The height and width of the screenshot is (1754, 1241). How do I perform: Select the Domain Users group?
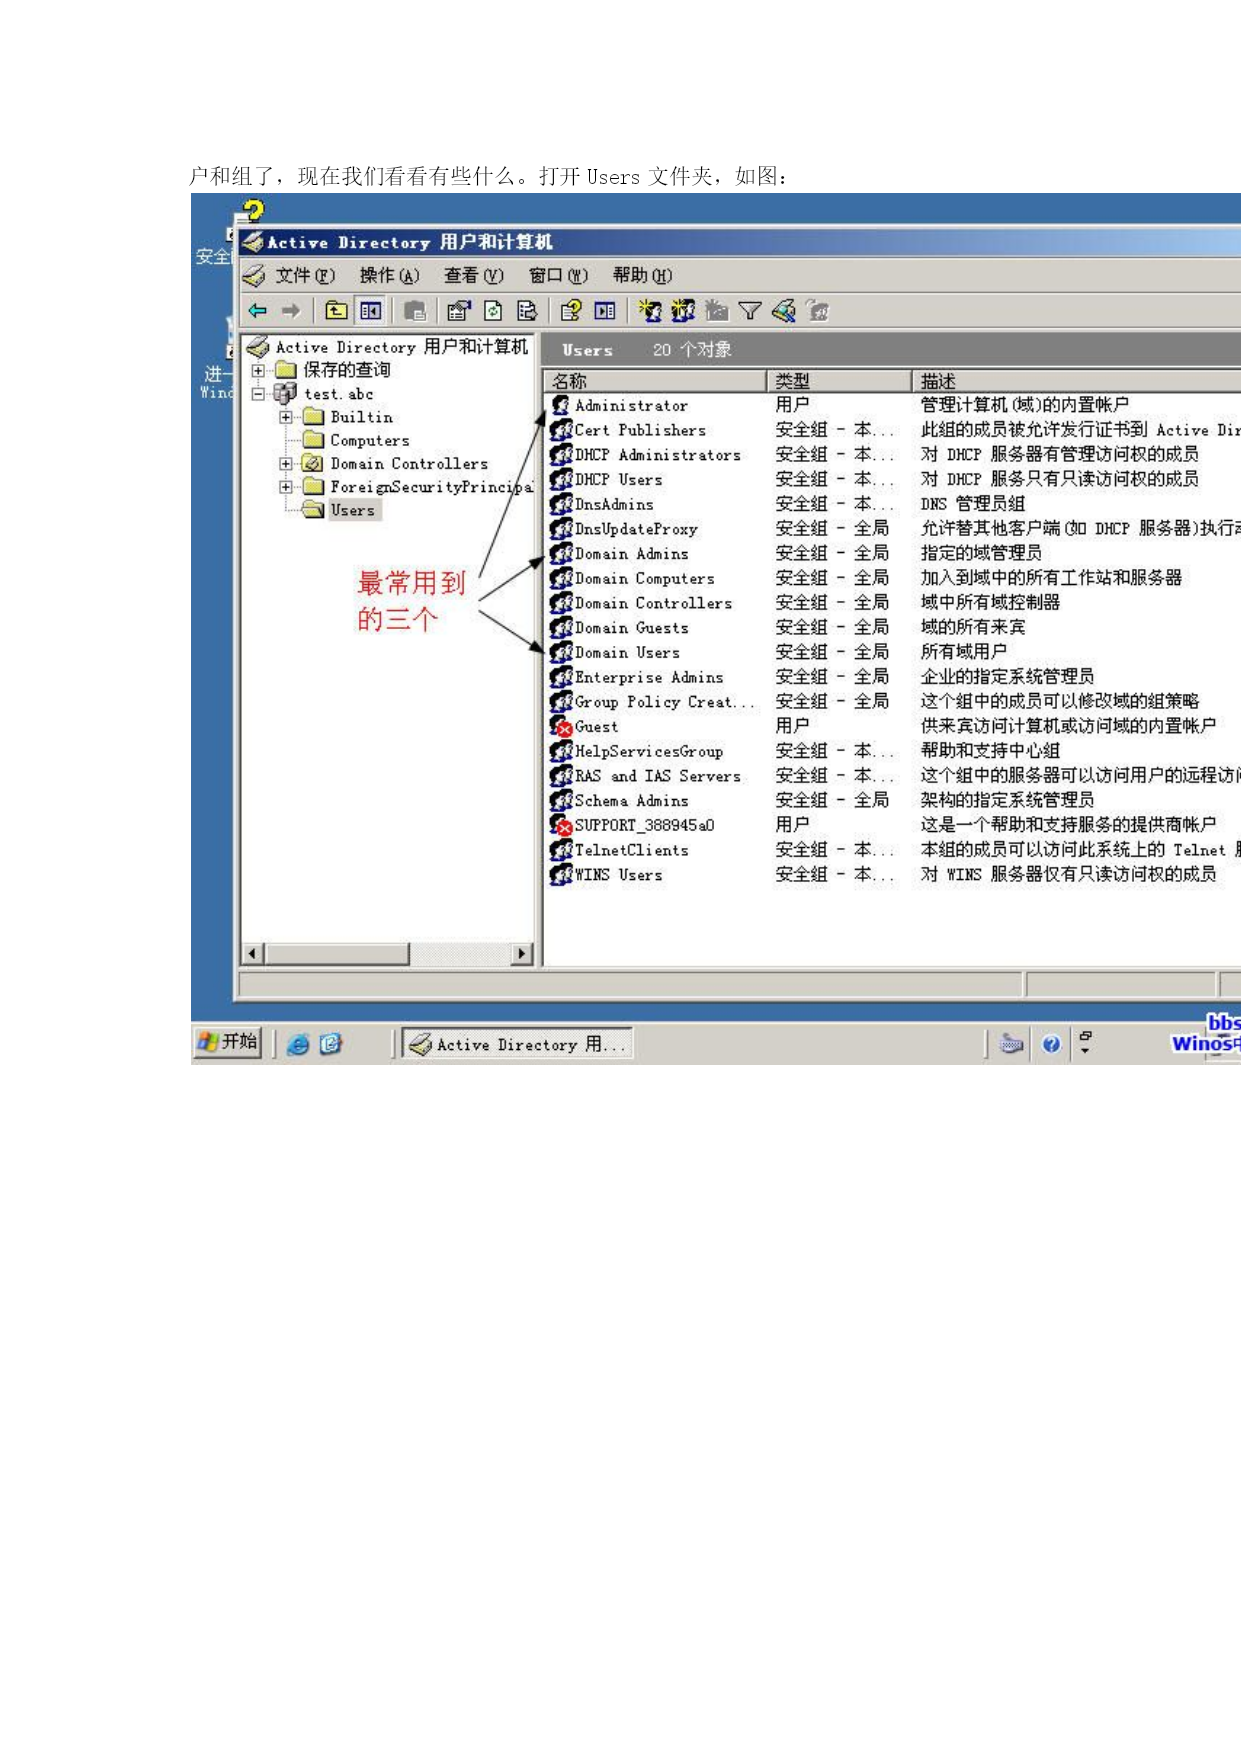click(x=616, y=652)
